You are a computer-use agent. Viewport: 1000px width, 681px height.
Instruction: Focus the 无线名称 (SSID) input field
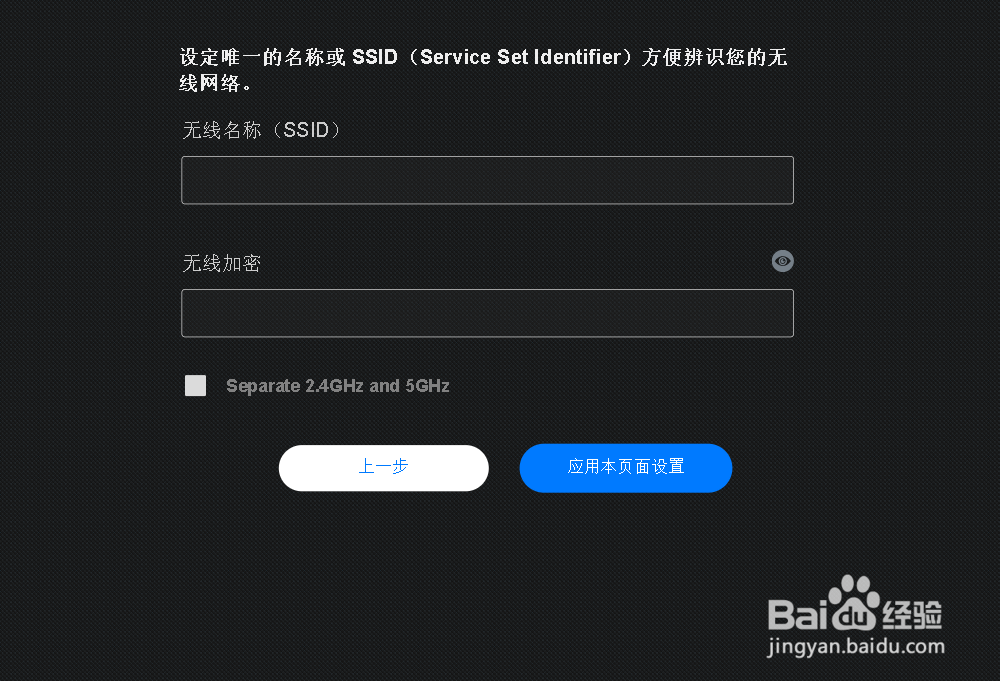tap(487, 180)
